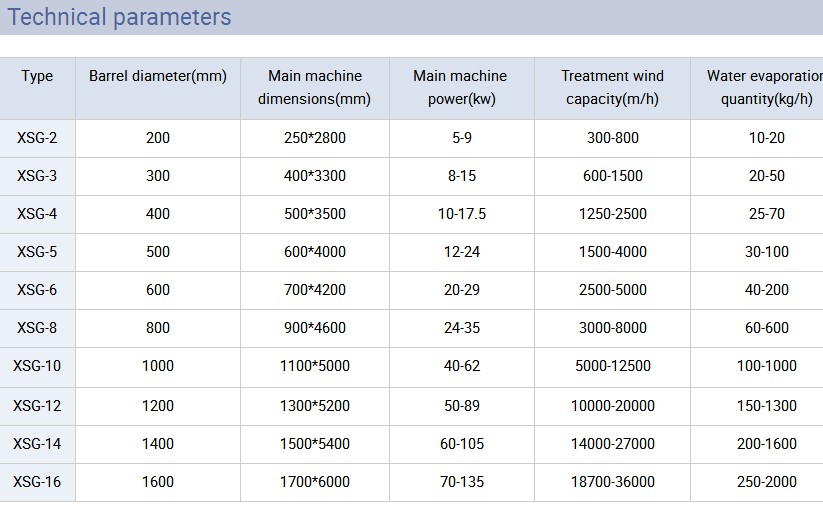Select the Main machine power(kw) header

[x=460, y=87]
